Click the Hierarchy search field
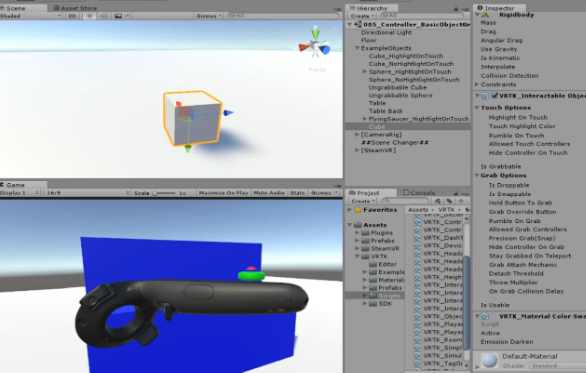Viewport: 586px width, 373px height. (421, 16)
